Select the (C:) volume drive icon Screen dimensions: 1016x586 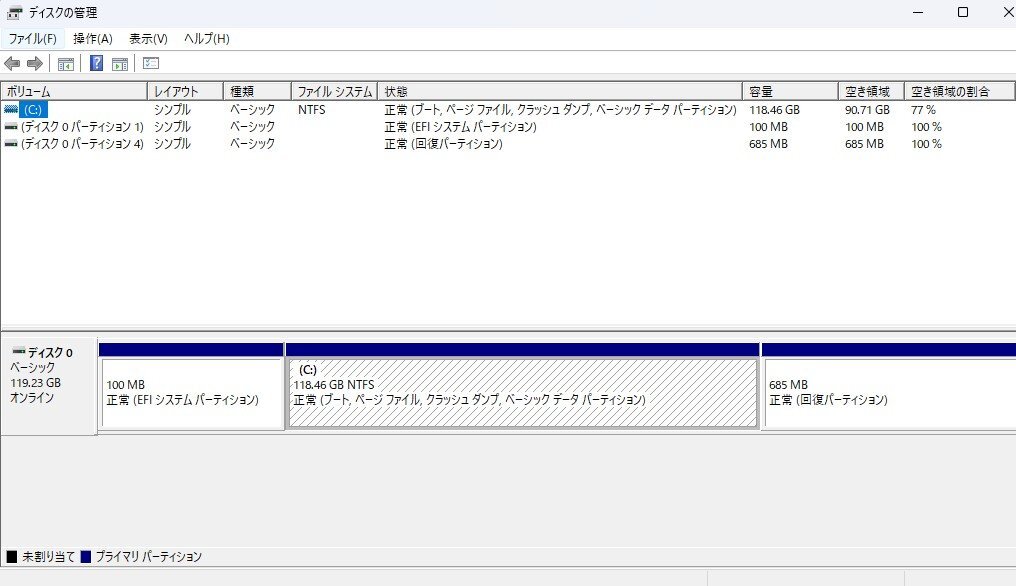11,110
